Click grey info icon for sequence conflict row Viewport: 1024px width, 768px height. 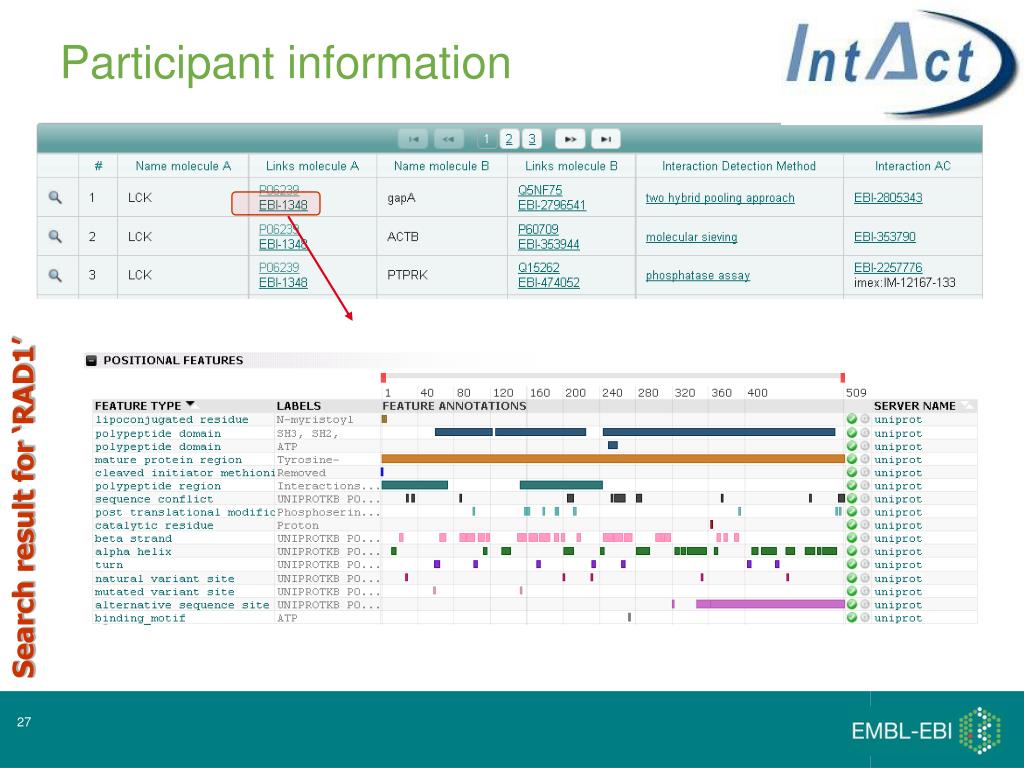pyautogui.click(x=865, y=499)
